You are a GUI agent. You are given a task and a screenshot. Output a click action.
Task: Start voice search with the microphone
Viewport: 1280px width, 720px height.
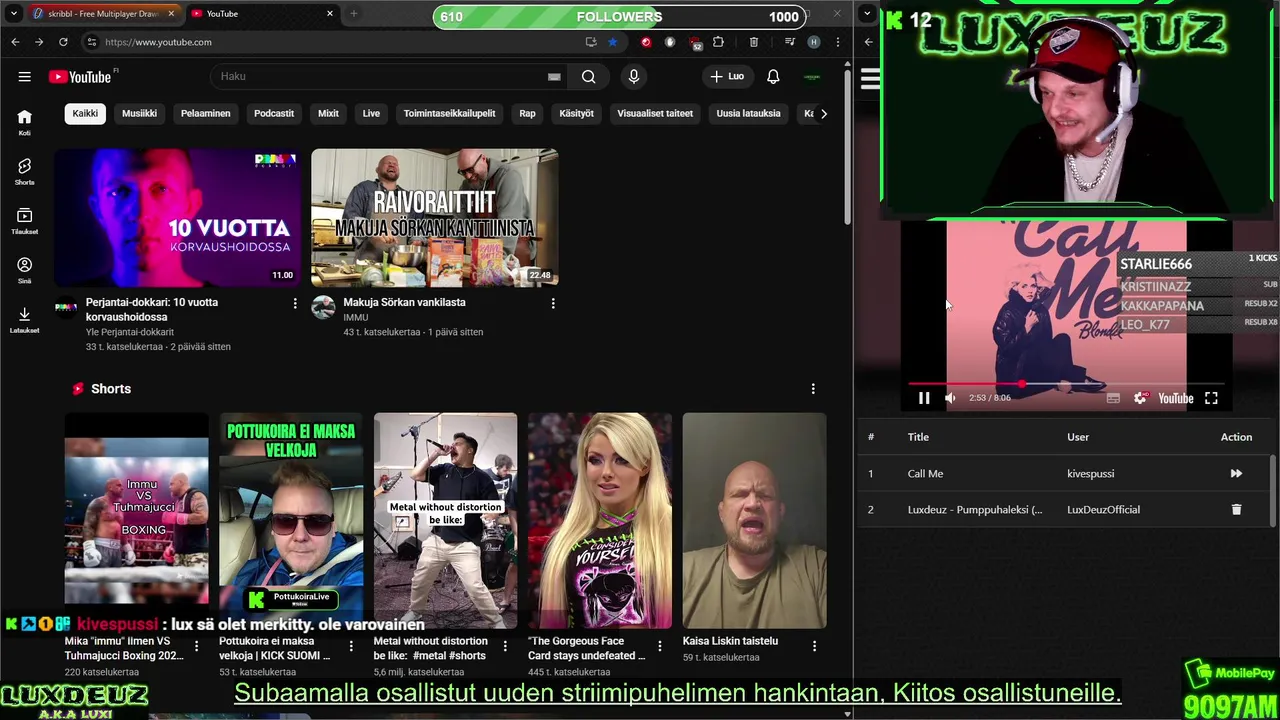click(633, 77)
